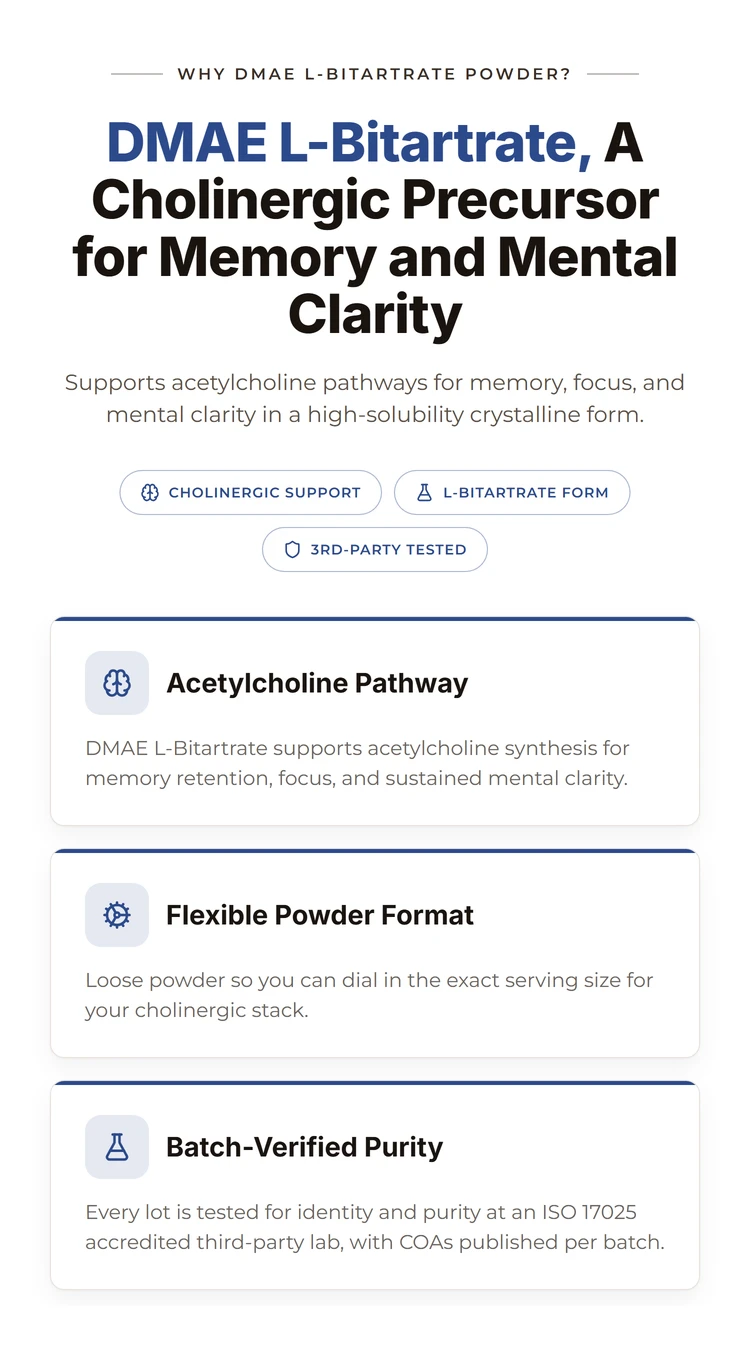Click the acetylcholine pathways subtitle paragraph
This screenshot has width=750, height=1358.
(x=375, y=398)
